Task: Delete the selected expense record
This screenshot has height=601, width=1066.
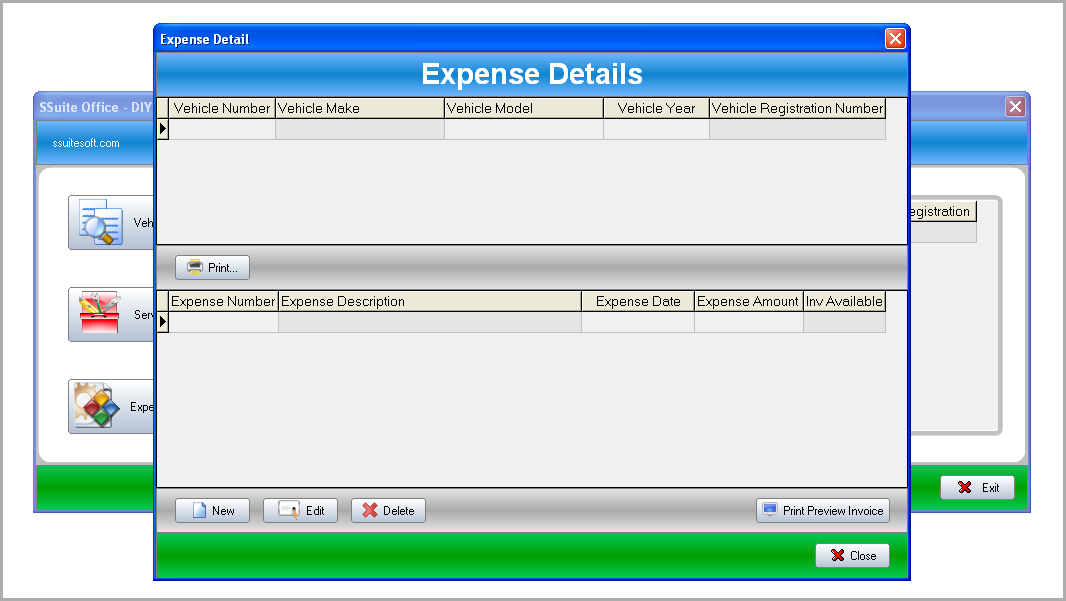Action: pos(388,511)
